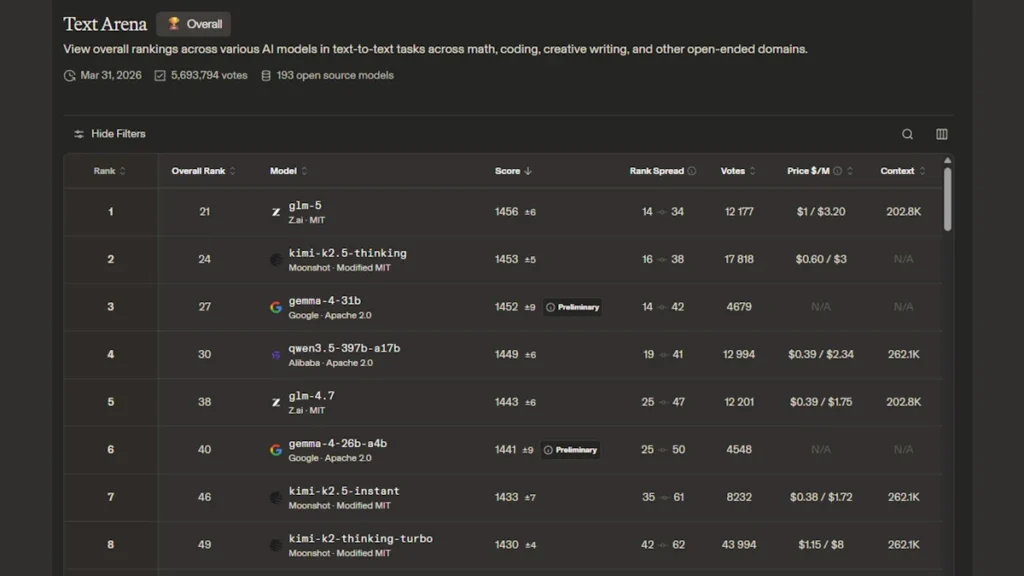The image size is (1024, 576).
Task: Open the qwen3.5-397b-a17b model link
Action: point(344,349)
